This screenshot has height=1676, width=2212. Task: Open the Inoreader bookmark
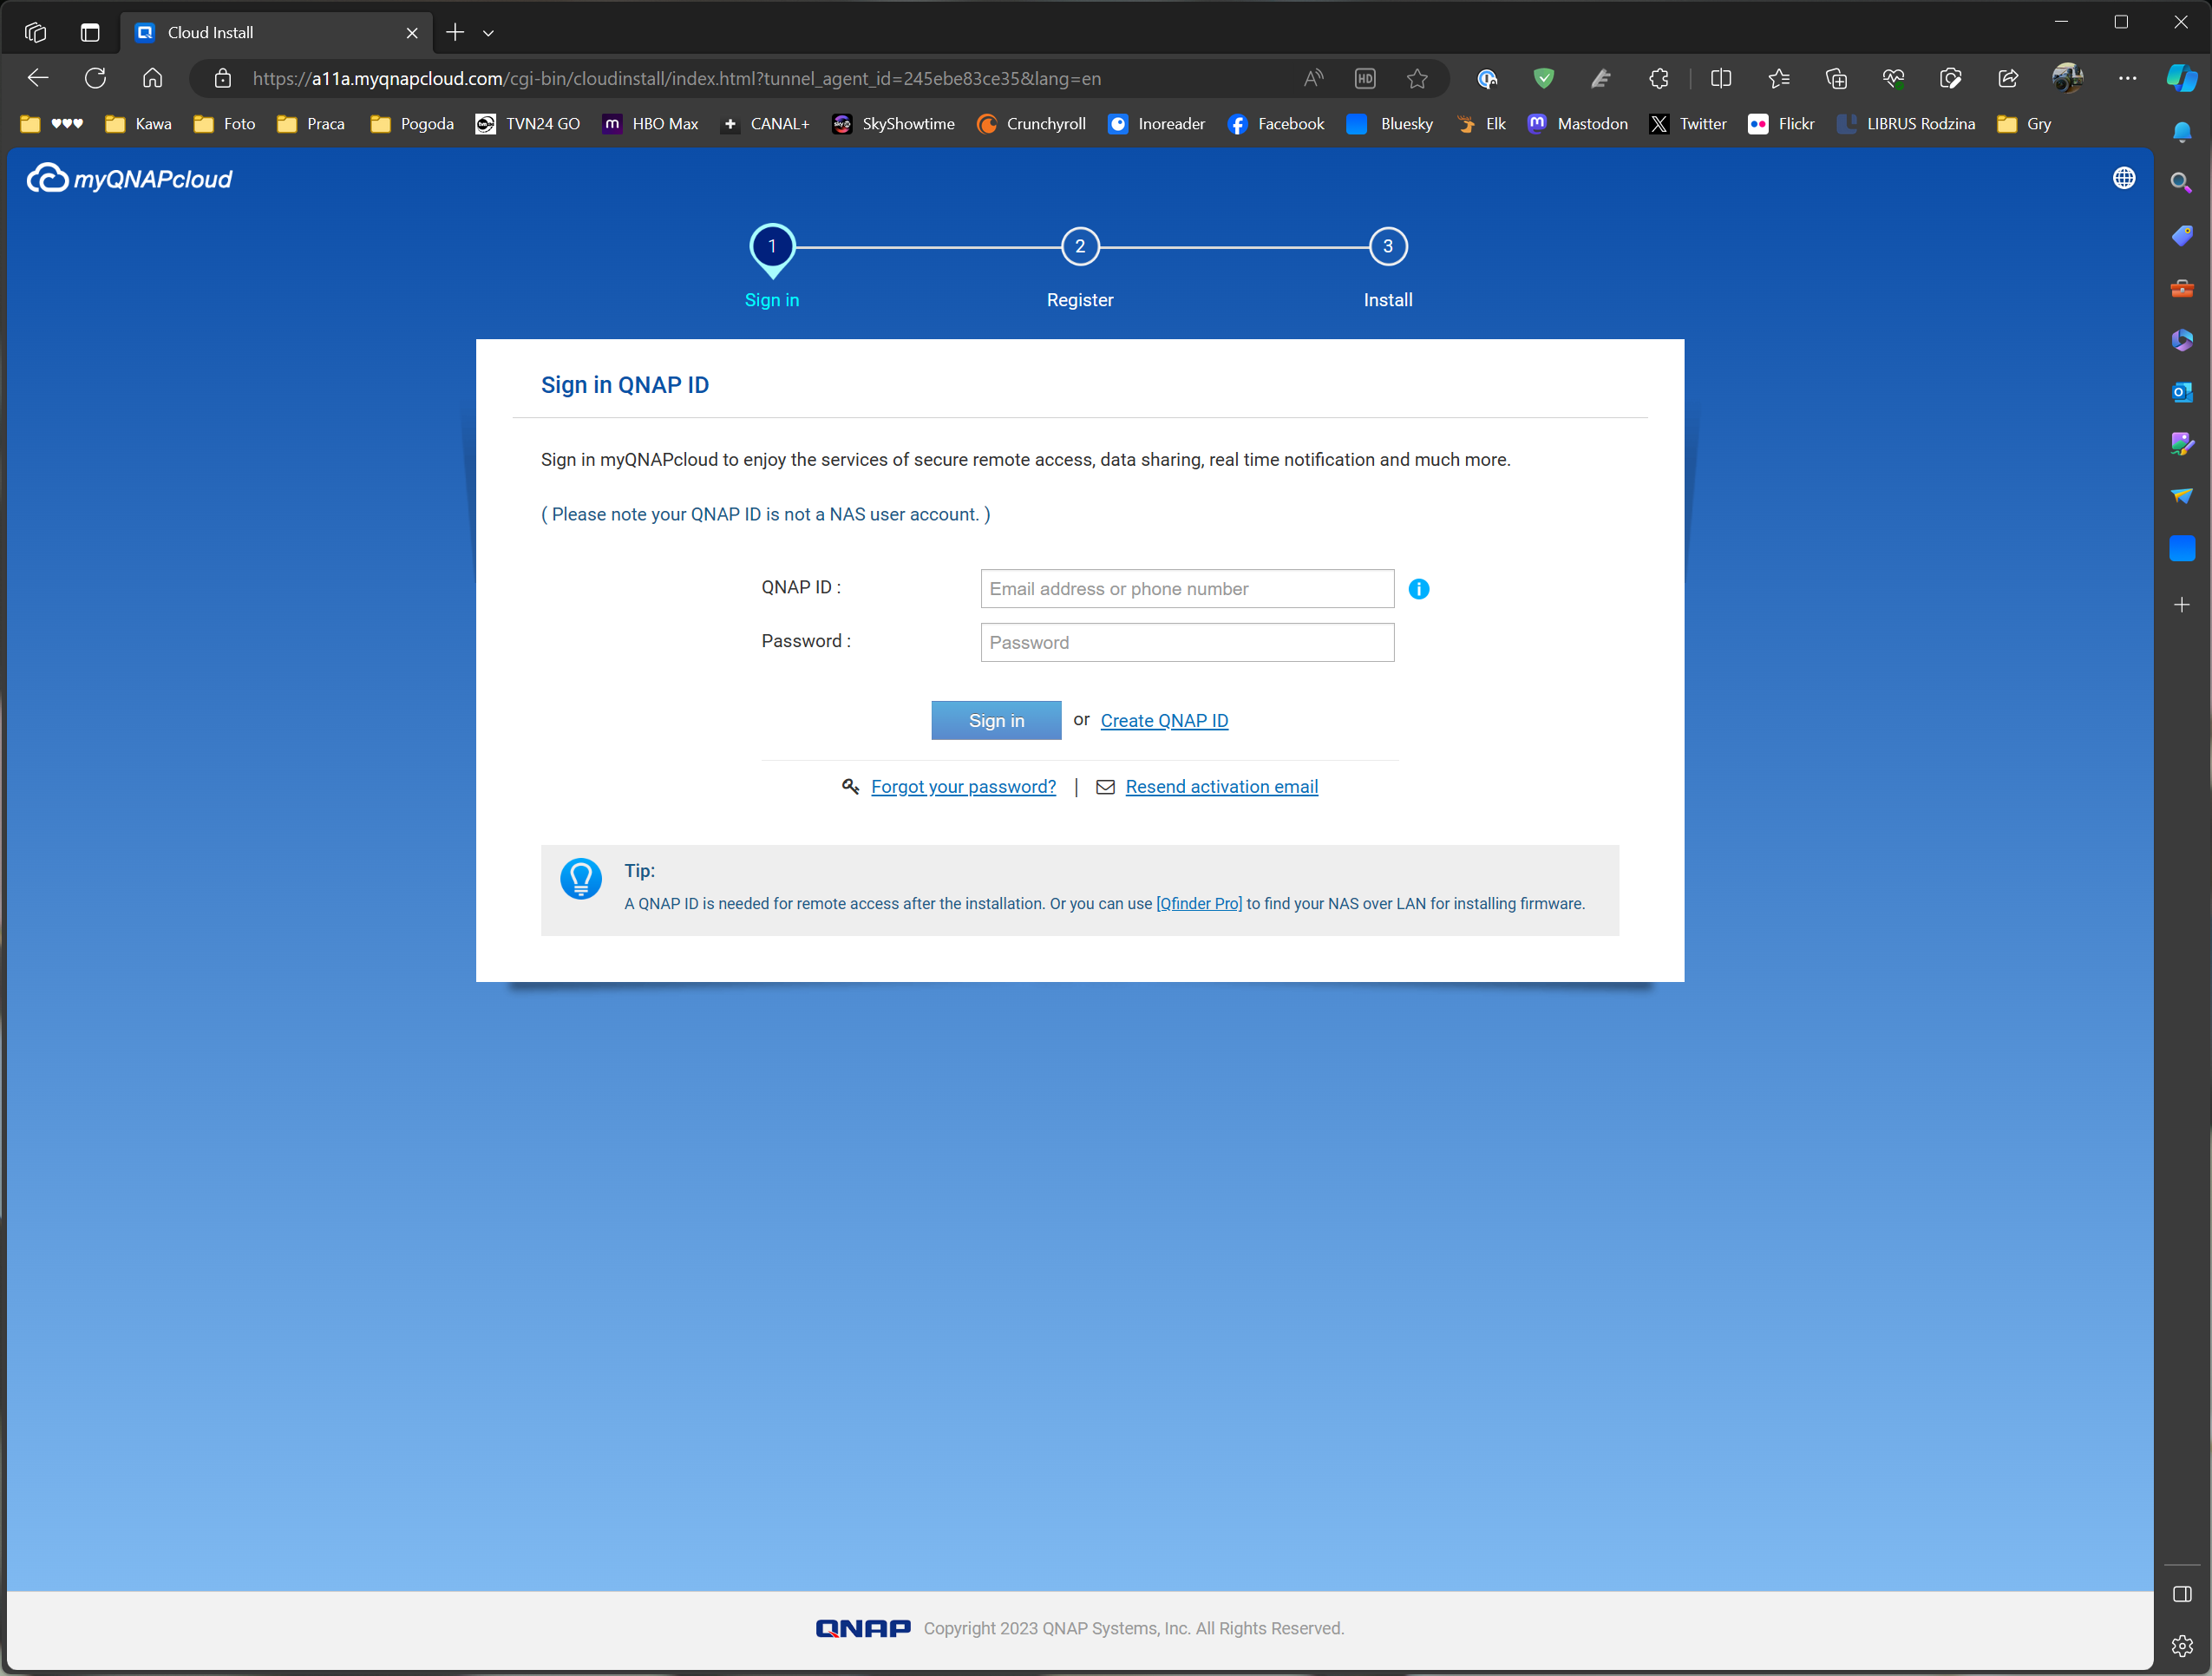tap(1156, 124)
